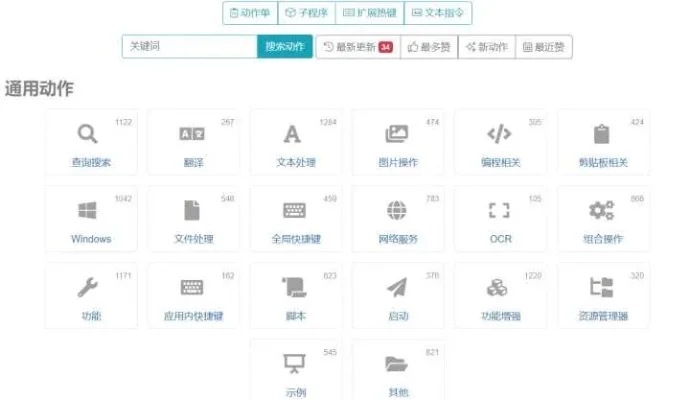Open the 查询搜索 magnifier icon category
The width and height of the screenshot is (690, 400).
[x=87, y=134]
